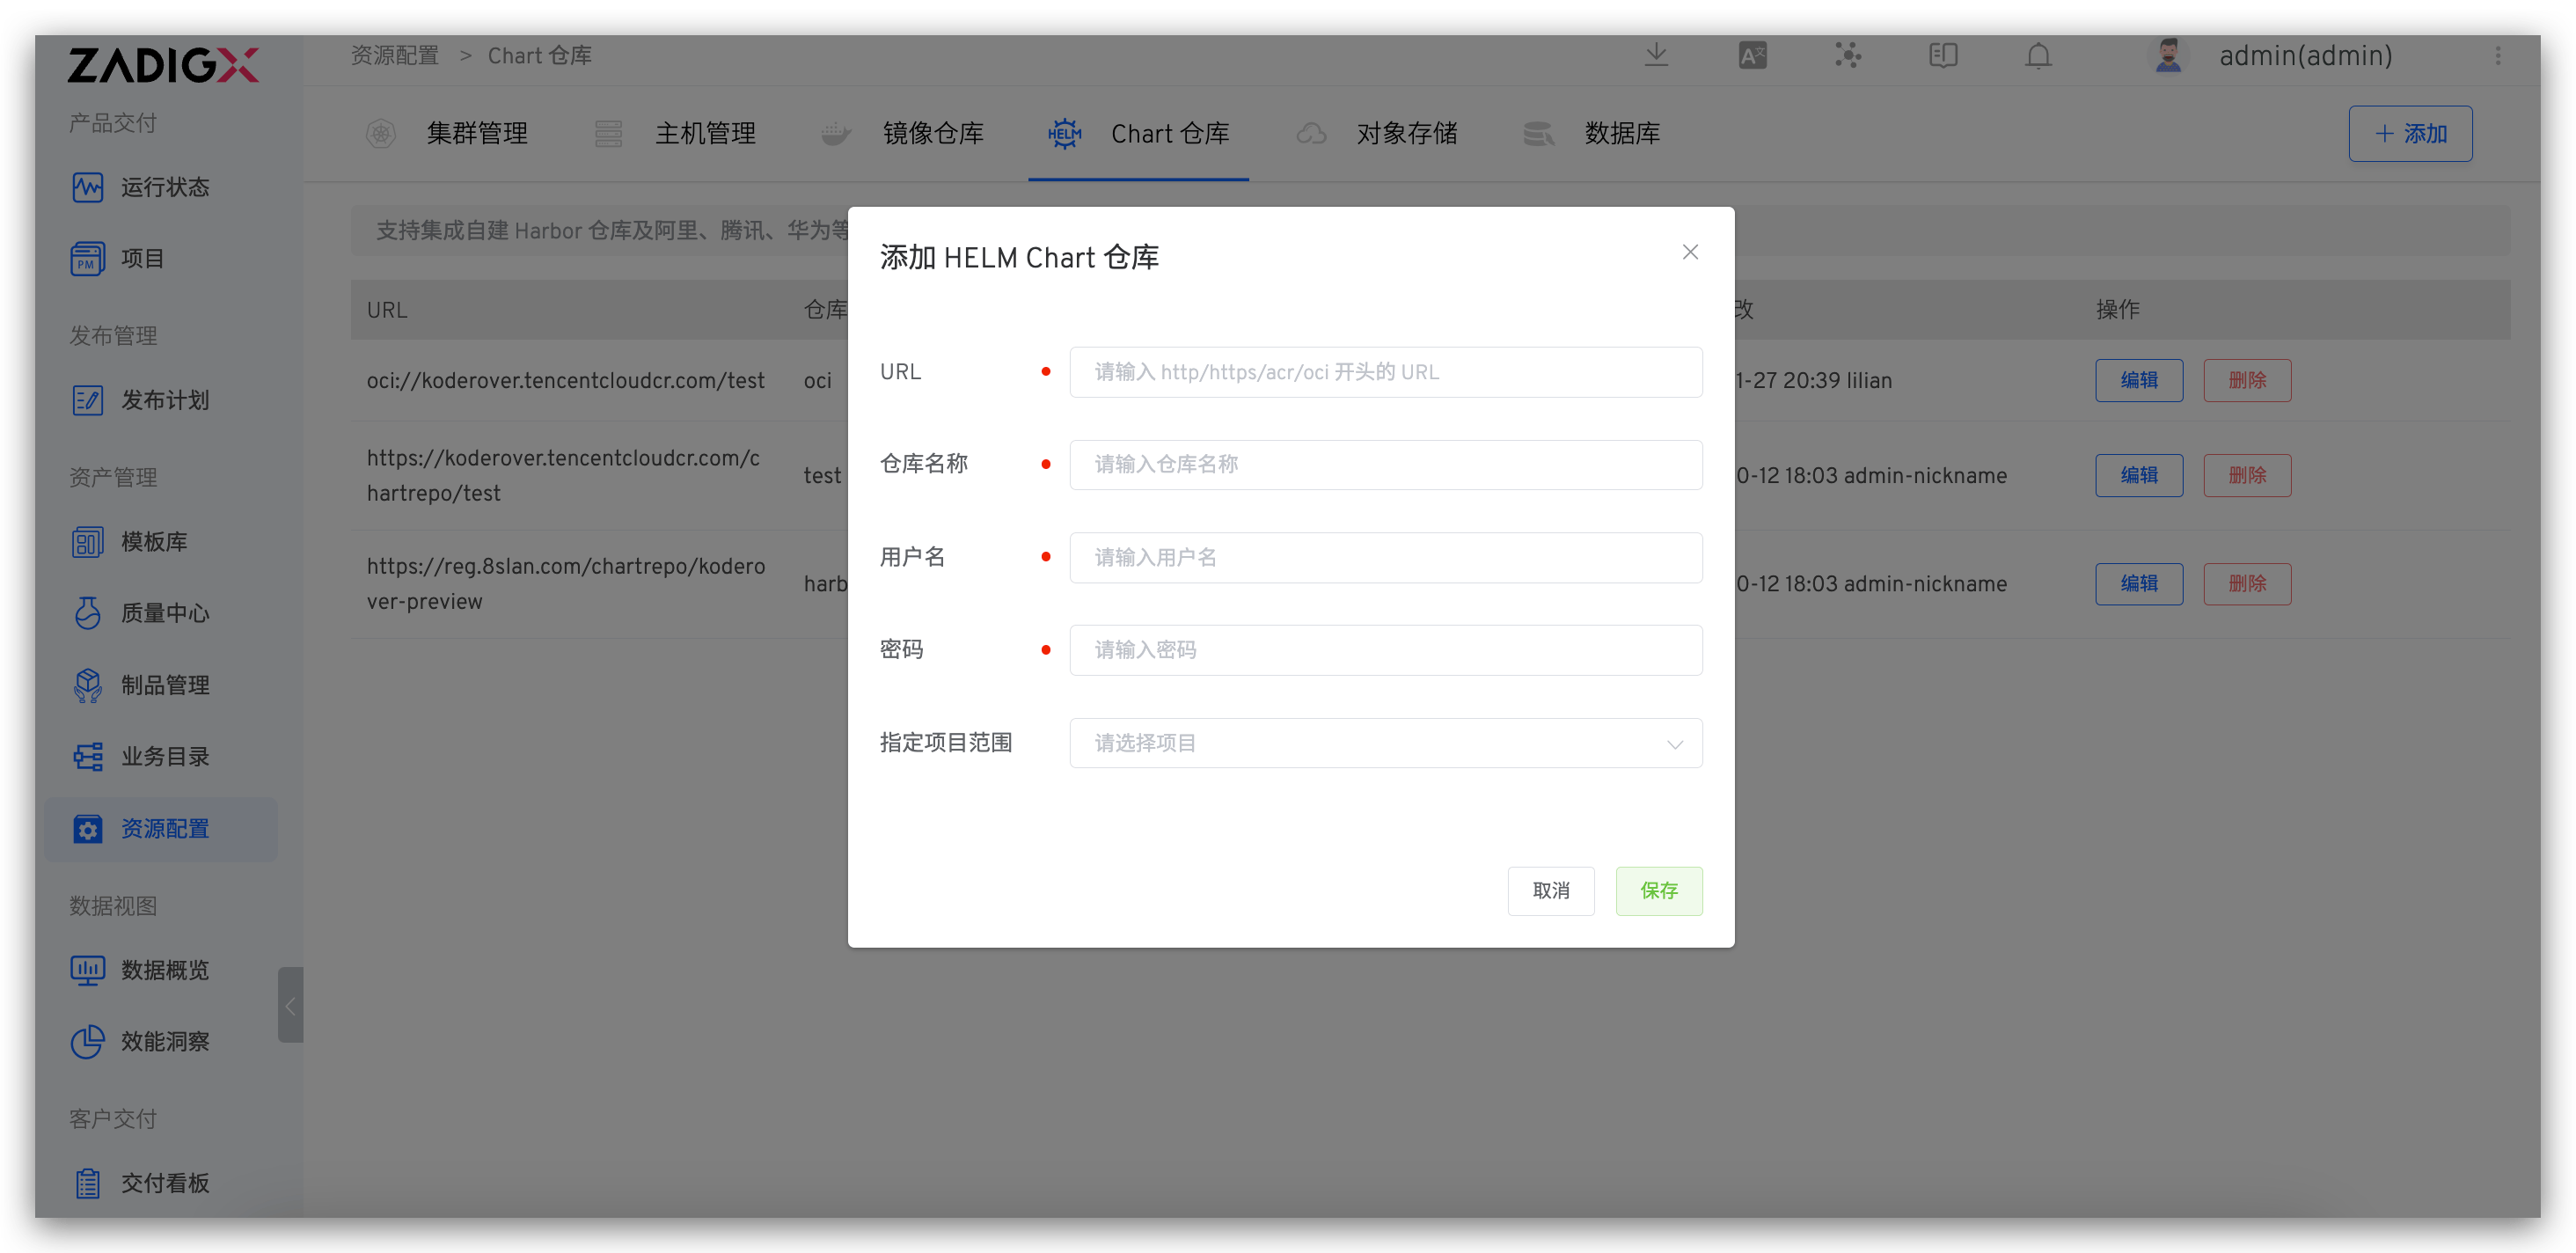Expand the 指定项目范围 project dropdown

coord(1385,743)
